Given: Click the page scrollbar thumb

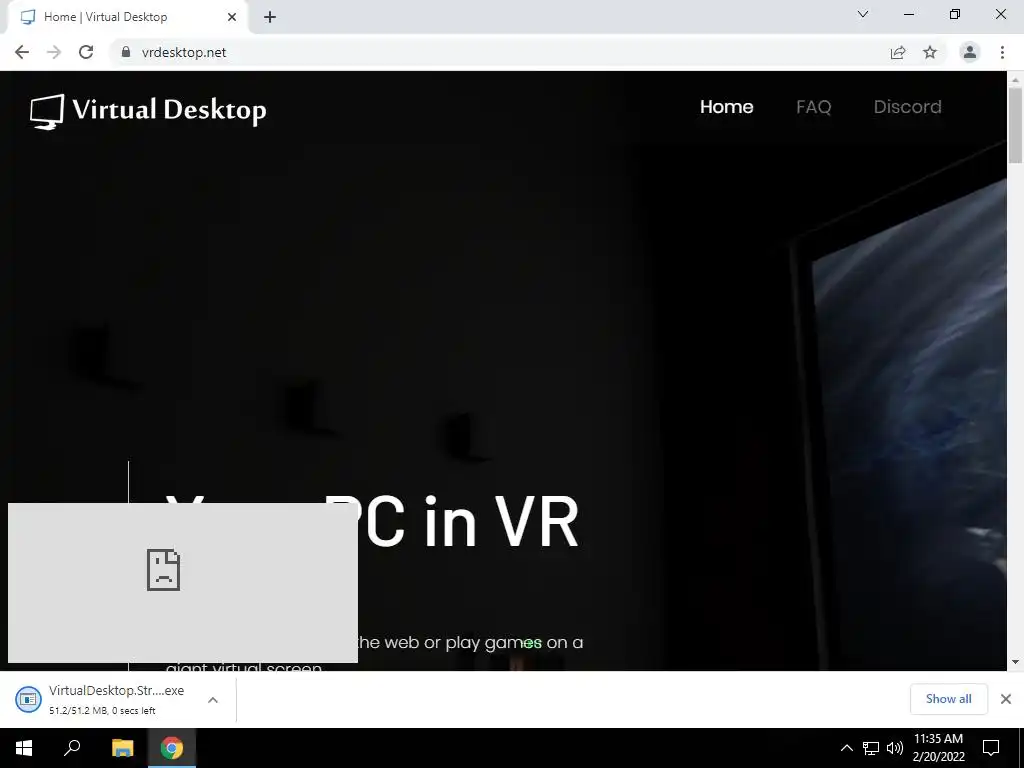Looking at the screenshot, I should coord(1015,125).
